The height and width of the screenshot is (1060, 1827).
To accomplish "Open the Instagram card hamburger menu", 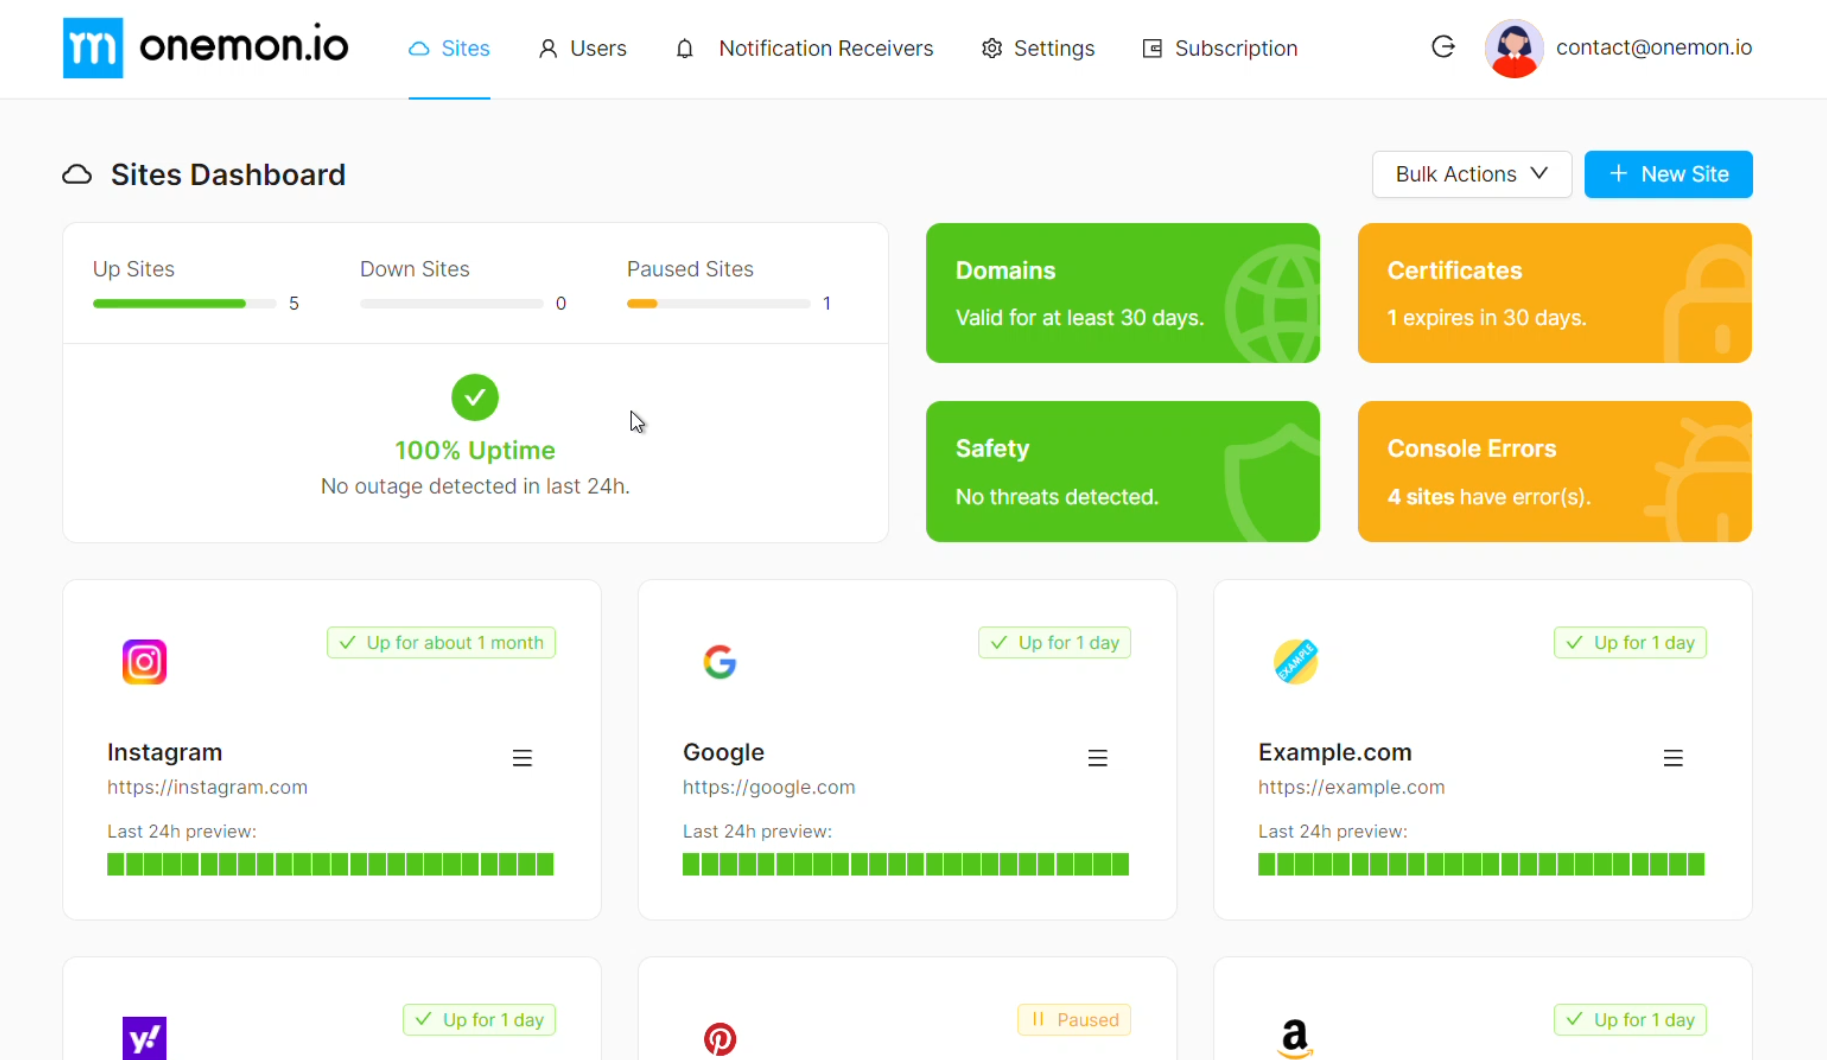I will click(522, 758).
